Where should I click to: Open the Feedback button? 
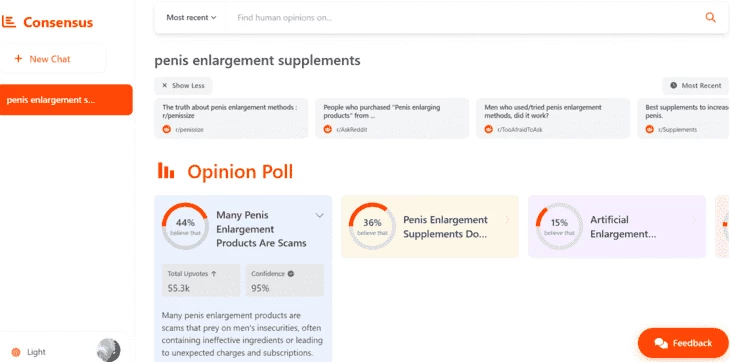683,343
